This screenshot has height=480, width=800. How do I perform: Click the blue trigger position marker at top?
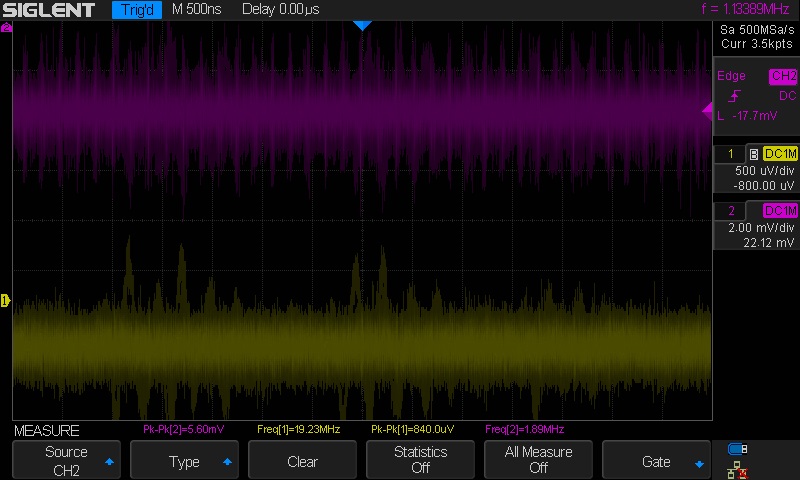point(362,26)
